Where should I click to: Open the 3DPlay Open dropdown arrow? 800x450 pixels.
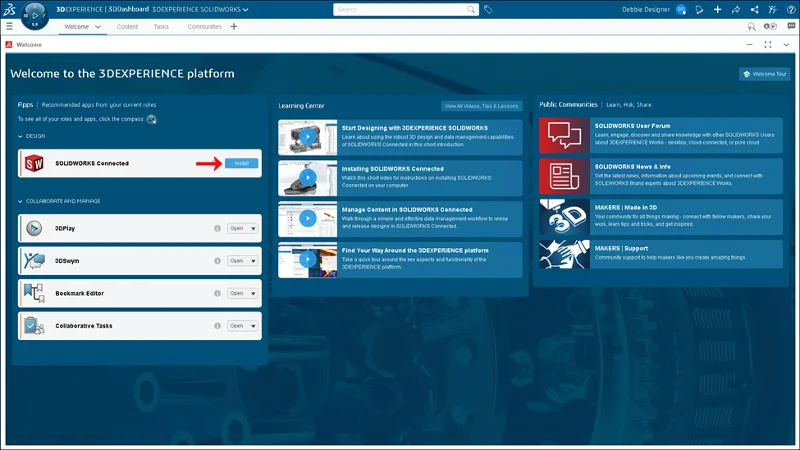(x=254, y=228)
